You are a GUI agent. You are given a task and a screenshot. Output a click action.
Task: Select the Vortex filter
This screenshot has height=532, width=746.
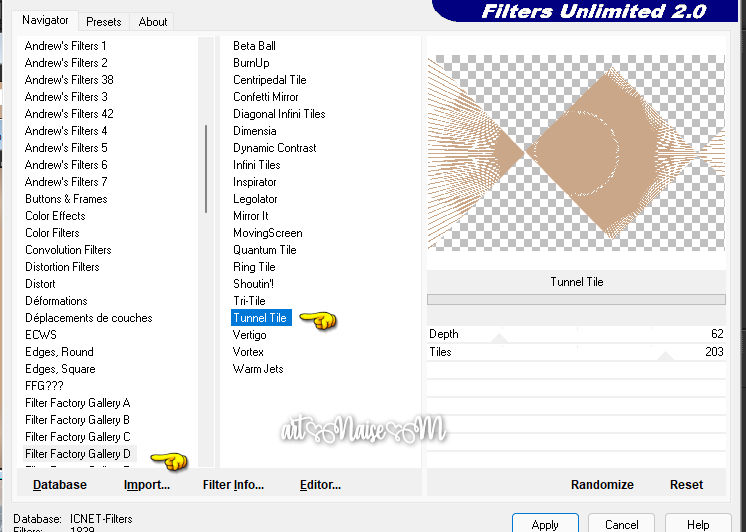click(x=248, y=352)
